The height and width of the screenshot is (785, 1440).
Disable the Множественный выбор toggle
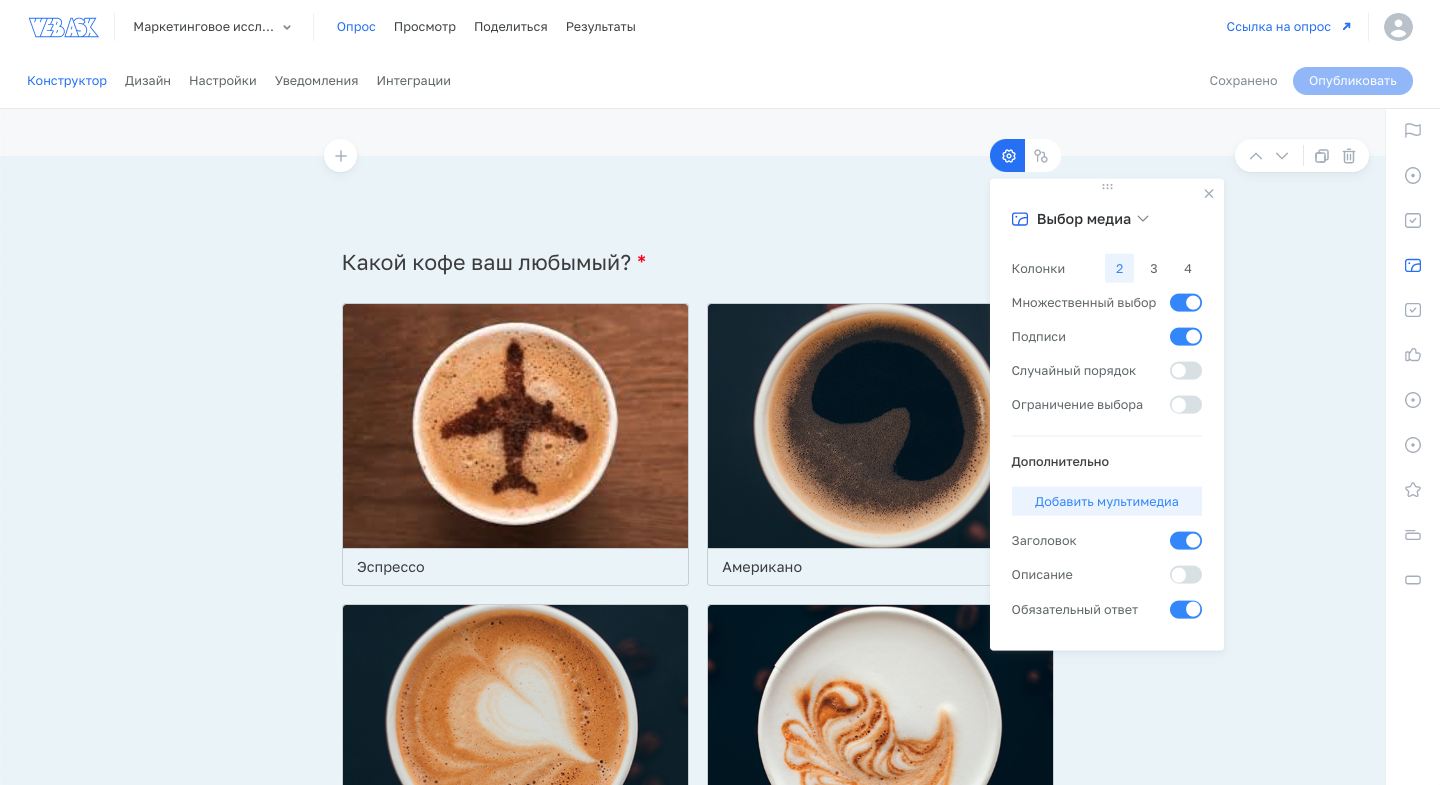tap(1185, 303)
